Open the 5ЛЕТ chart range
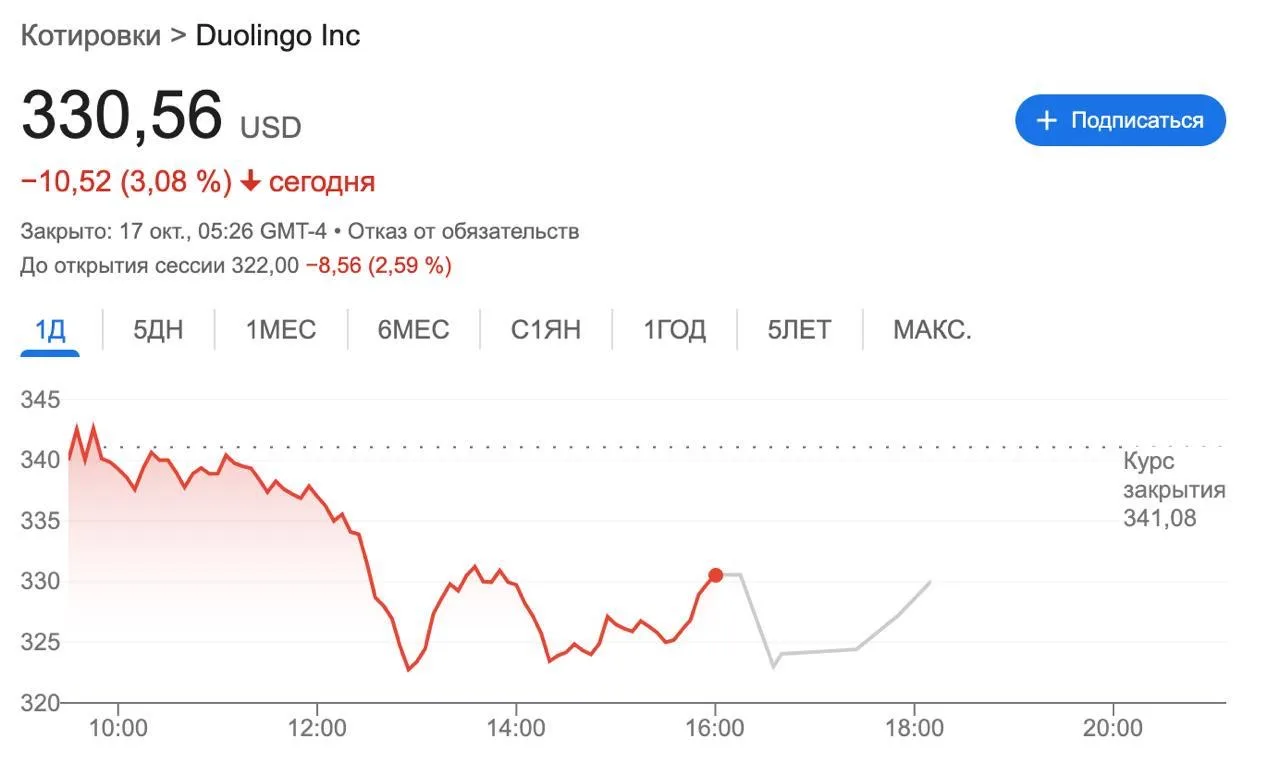1280x764 pixels. [x=800, y=330]
